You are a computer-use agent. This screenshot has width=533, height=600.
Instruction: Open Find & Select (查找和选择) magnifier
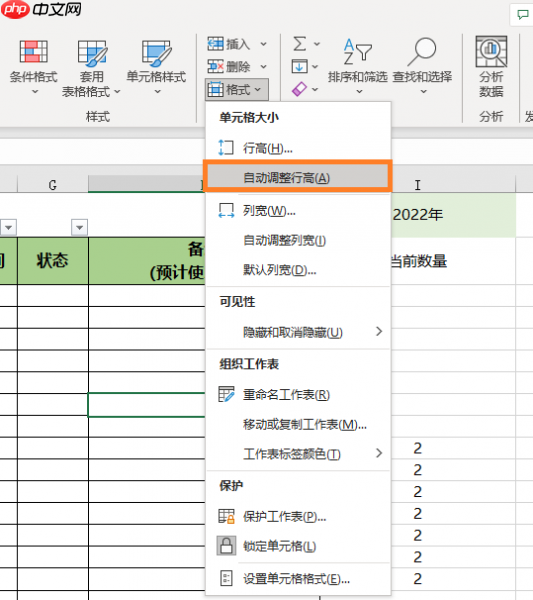422,52
